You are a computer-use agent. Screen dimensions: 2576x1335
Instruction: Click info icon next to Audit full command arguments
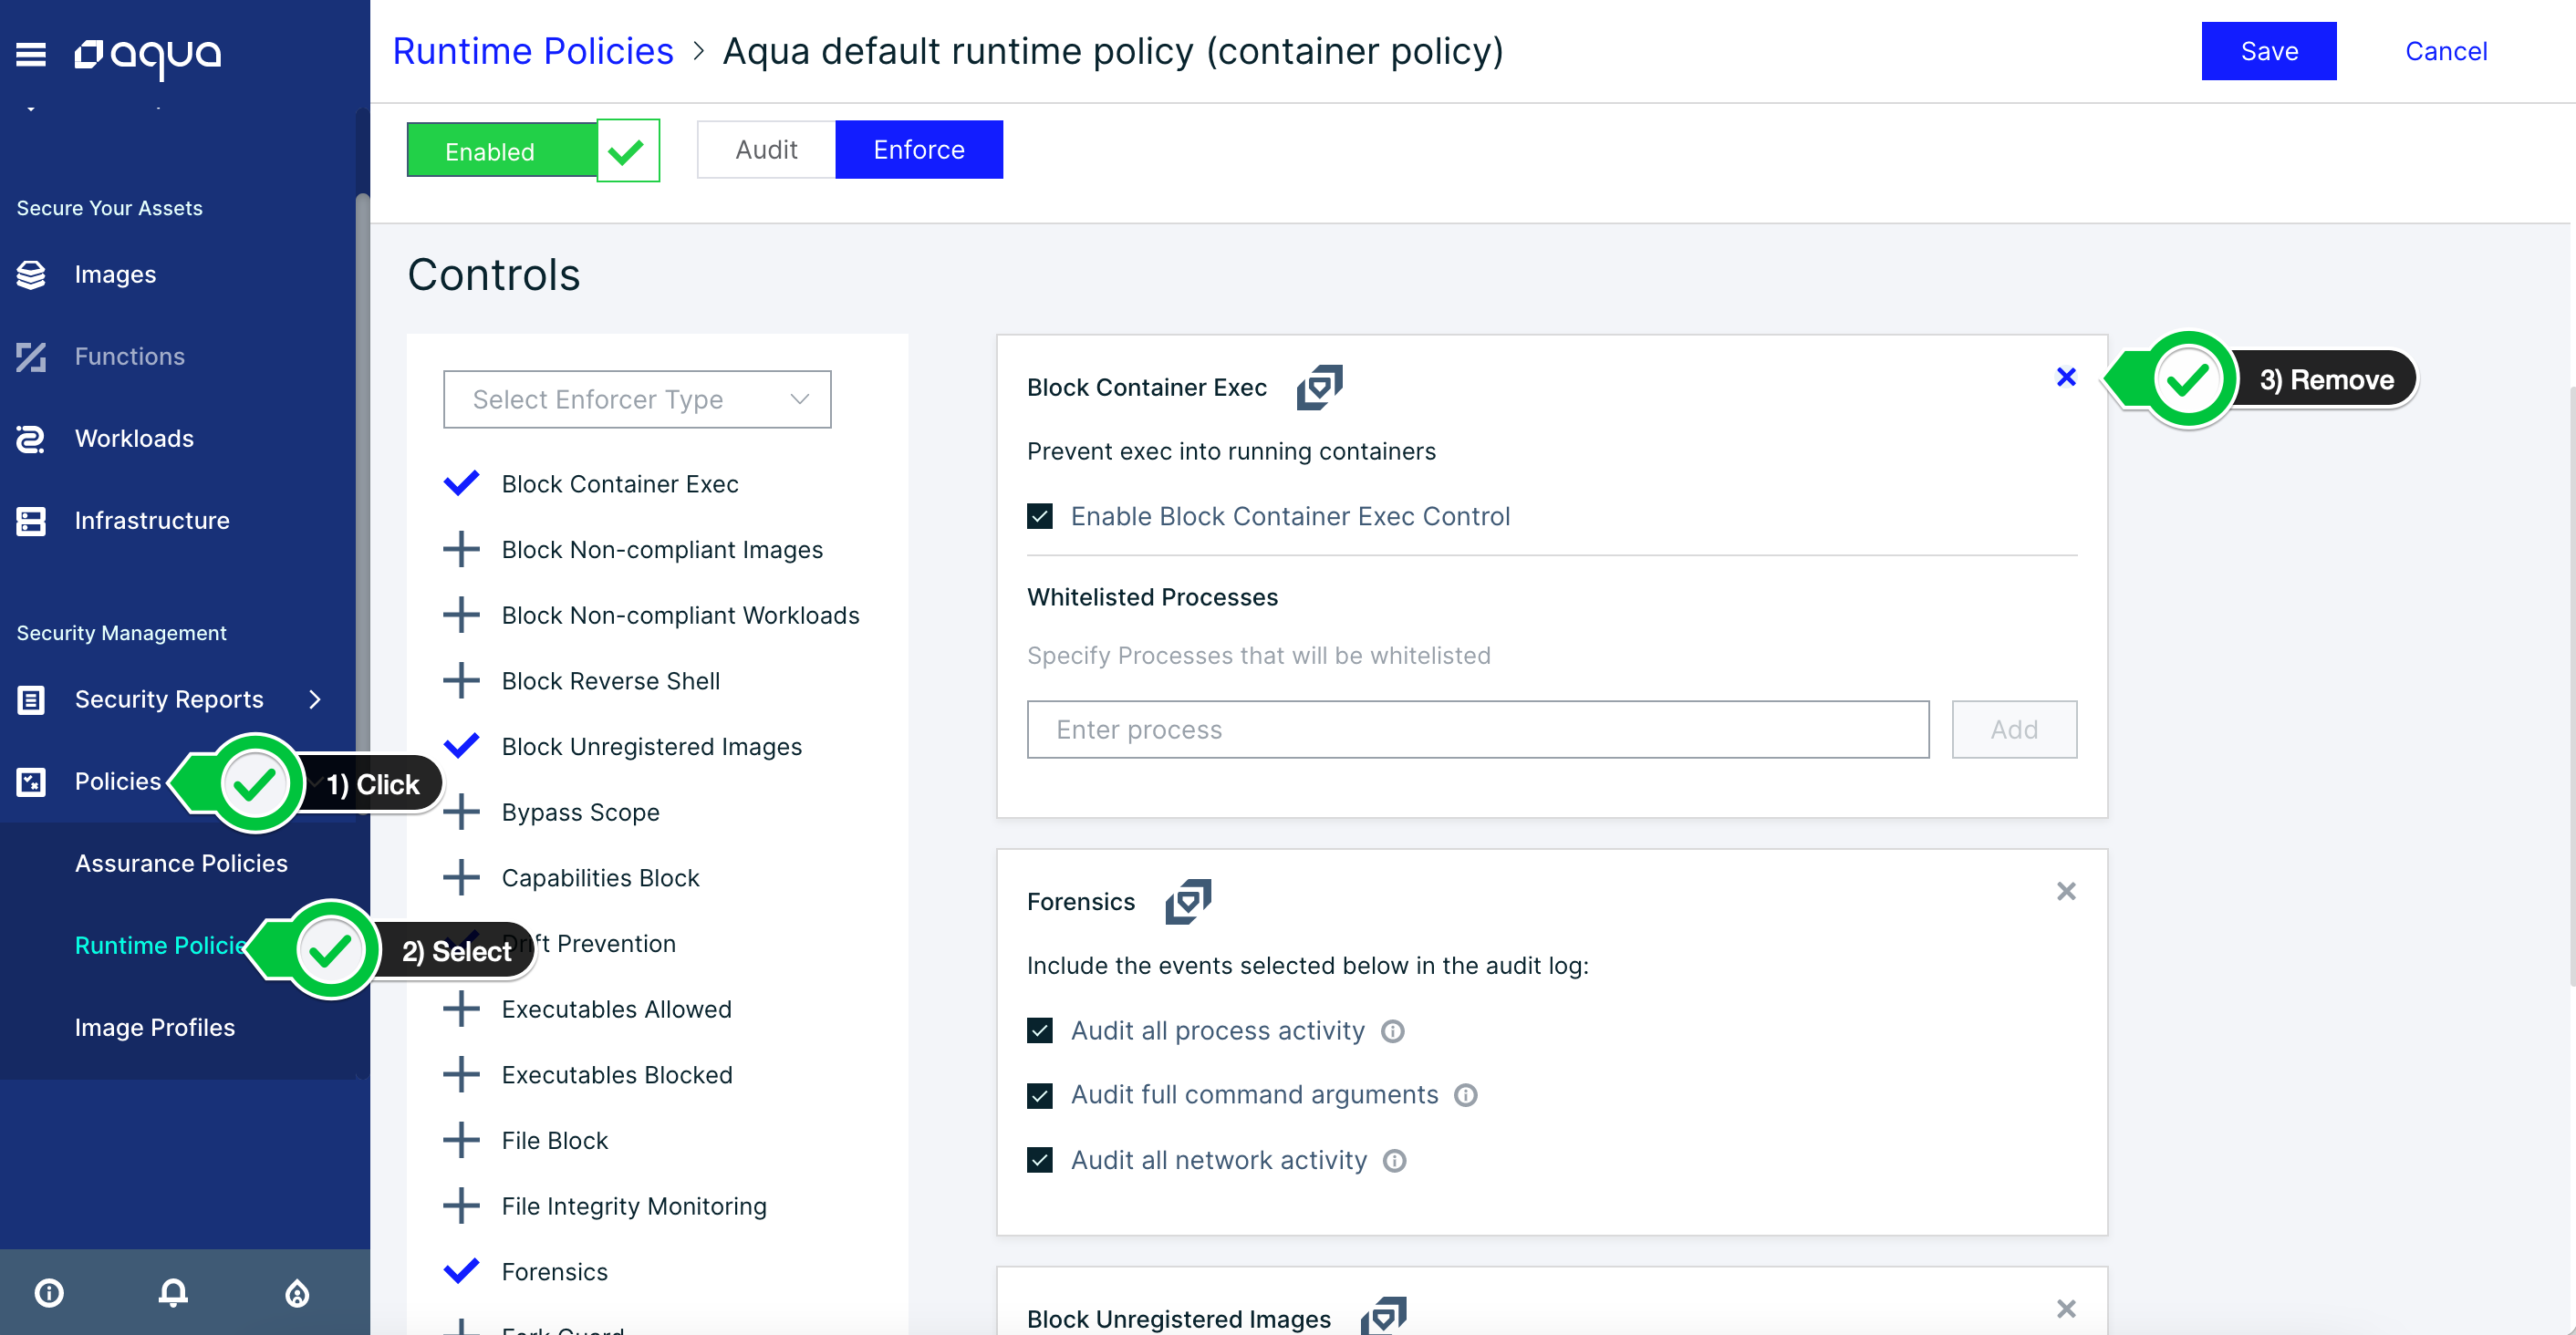[x=1465, y=1095]
